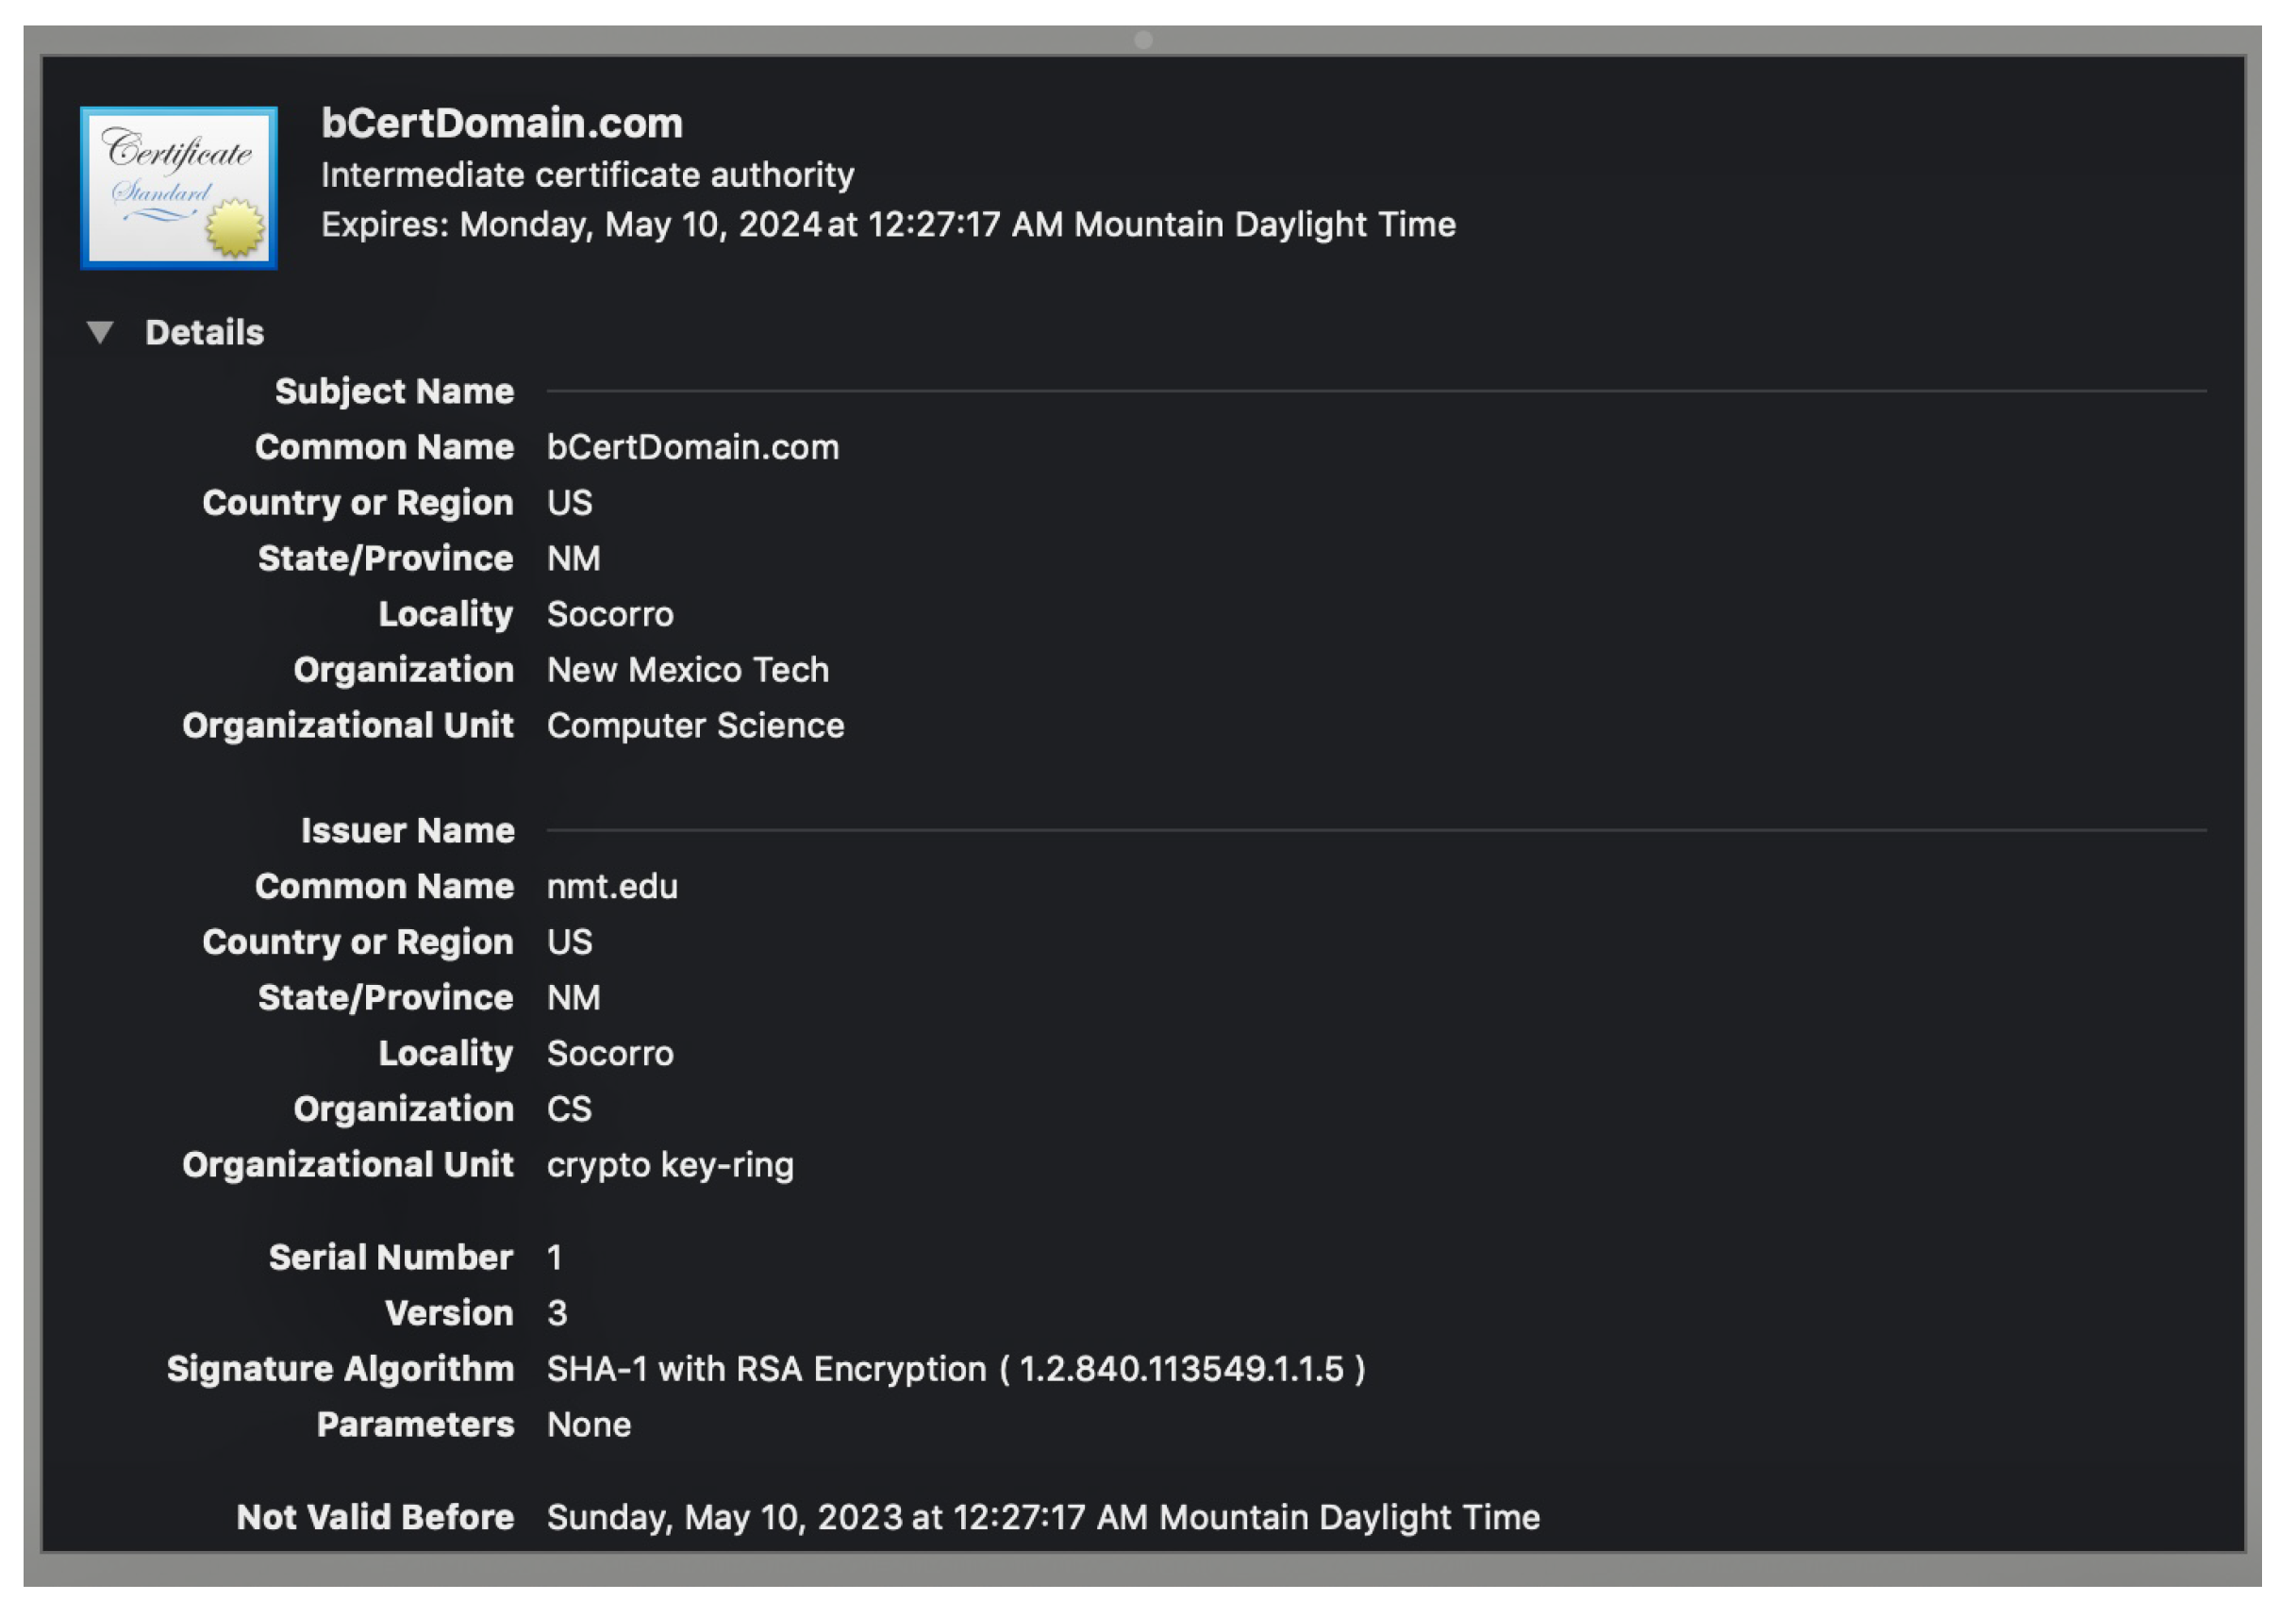Select the crypto key-ring organizational unit value
2296x1617 pixels.
(670, 1167)
